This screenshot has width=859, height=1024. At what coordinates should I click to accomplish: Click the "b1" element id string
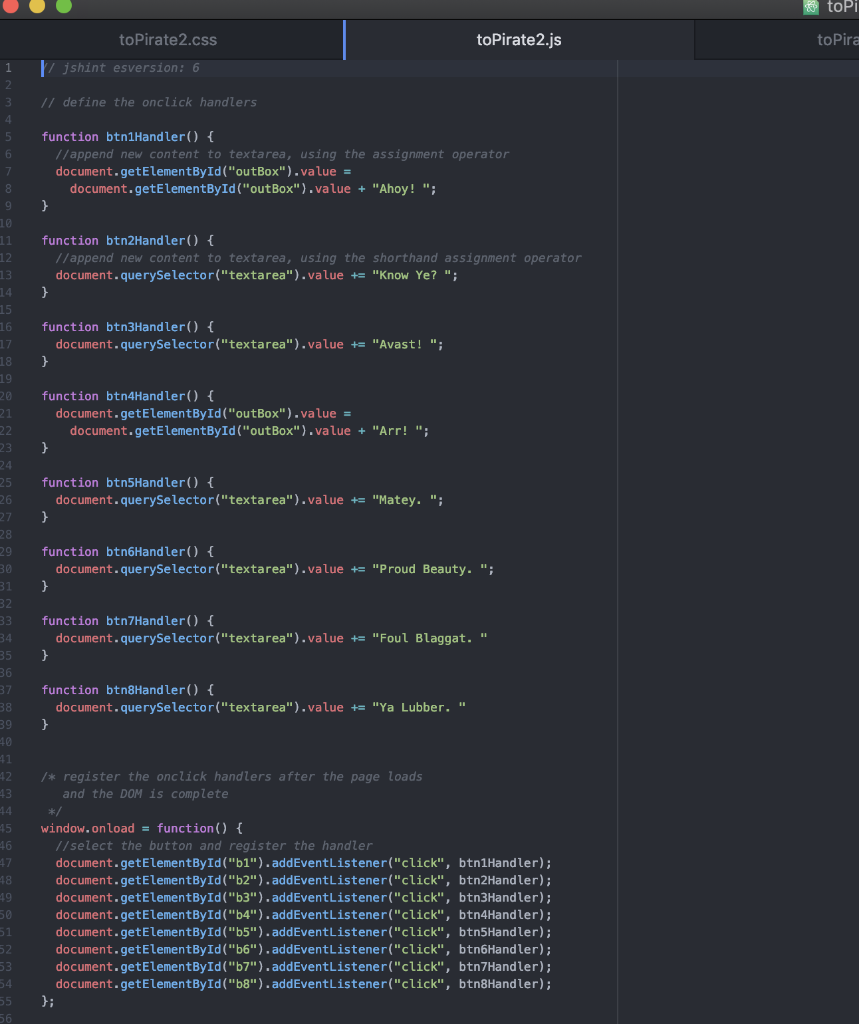click(242, 863)
